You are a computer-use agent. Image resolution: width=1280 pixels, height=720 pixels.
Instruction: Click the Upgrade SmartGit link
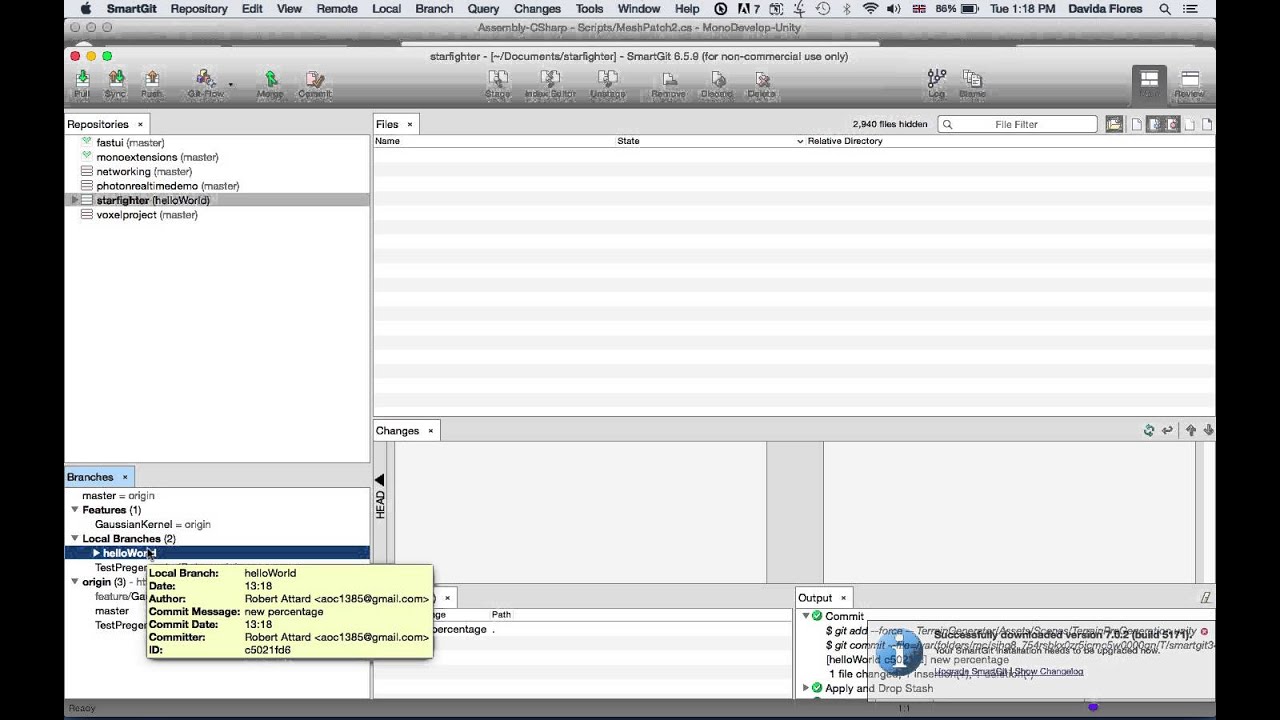tap(971, 671)
